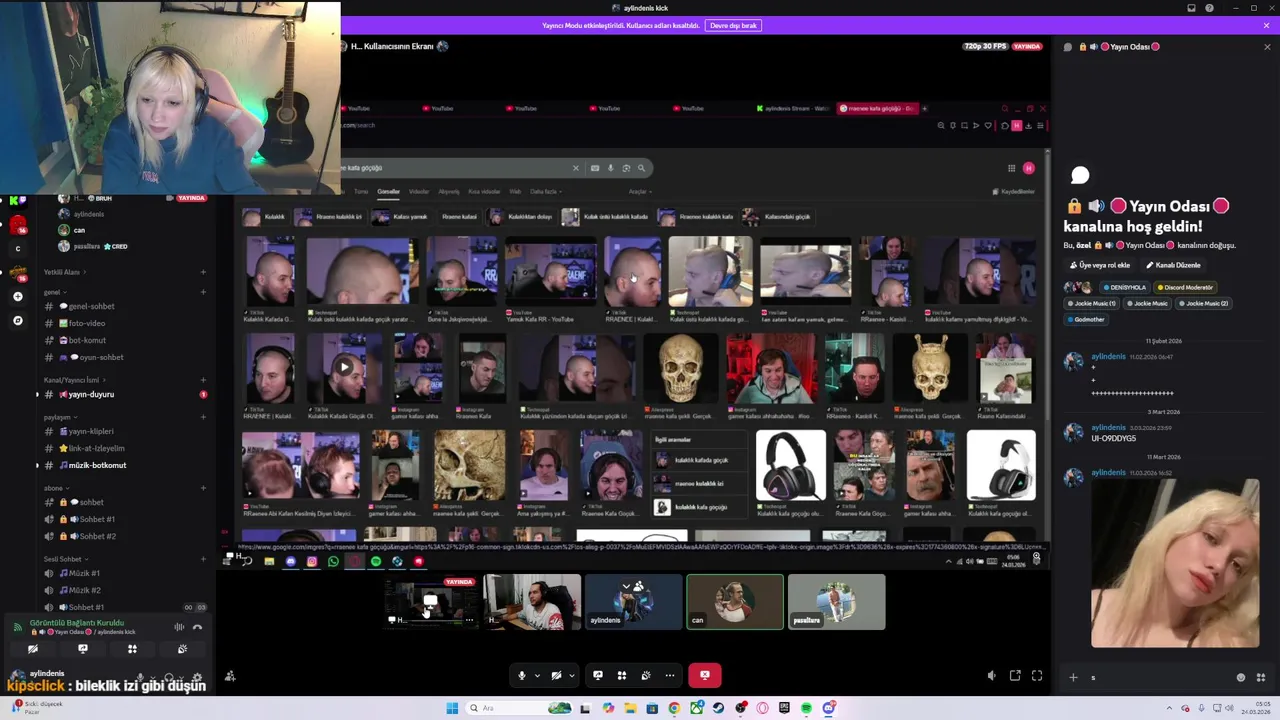Select the Discord Moderatör role tag
The height and width of the screenshot is (720, 1280).
1186,287
